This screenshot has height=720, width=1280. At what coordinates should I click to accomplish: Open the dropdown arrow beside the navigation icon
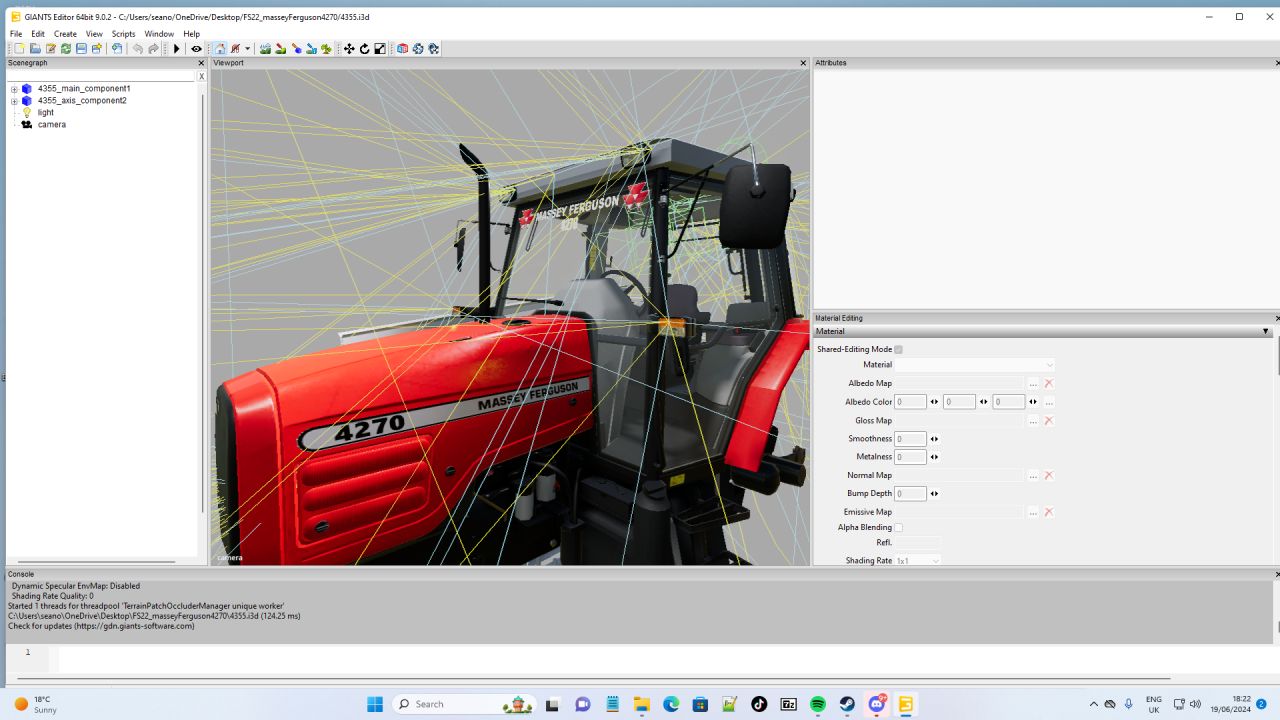click(247, 49)
